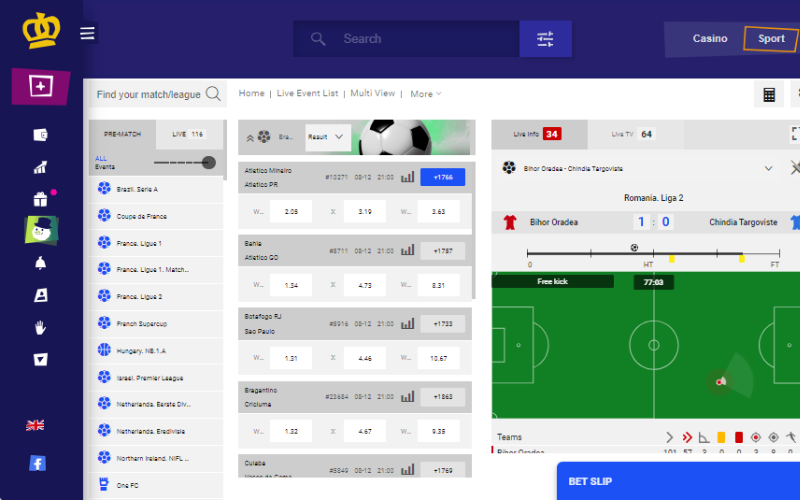Show +1766 markets for Atletico Mineiro

coord(443,177)
